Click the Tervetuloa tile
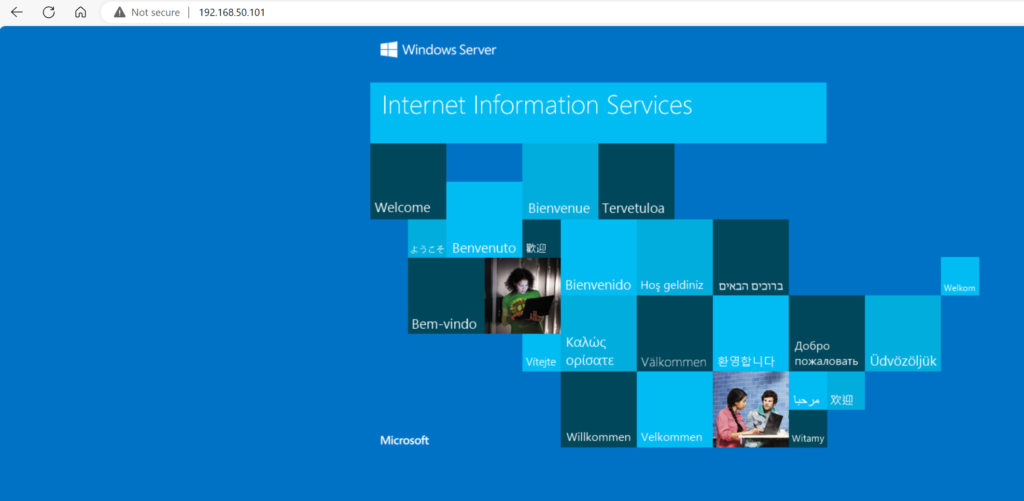Image resolution: width=1024 pixels, height=501 pixels. [x=636, y=181]
